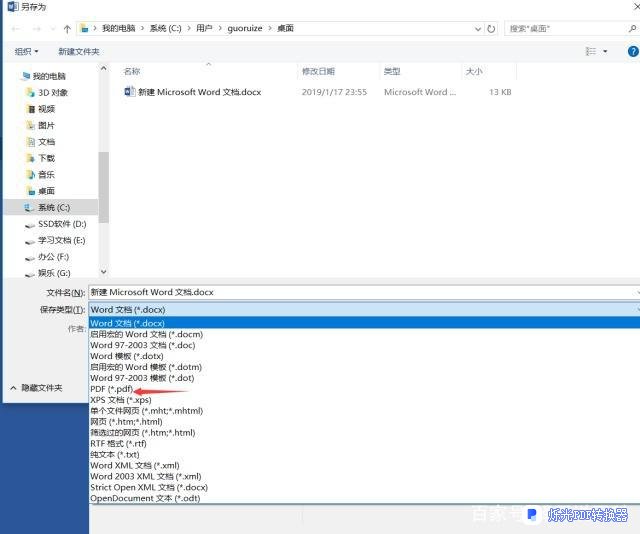Sort files by 类型 column header
640x534 pixels.
point(392,71)
